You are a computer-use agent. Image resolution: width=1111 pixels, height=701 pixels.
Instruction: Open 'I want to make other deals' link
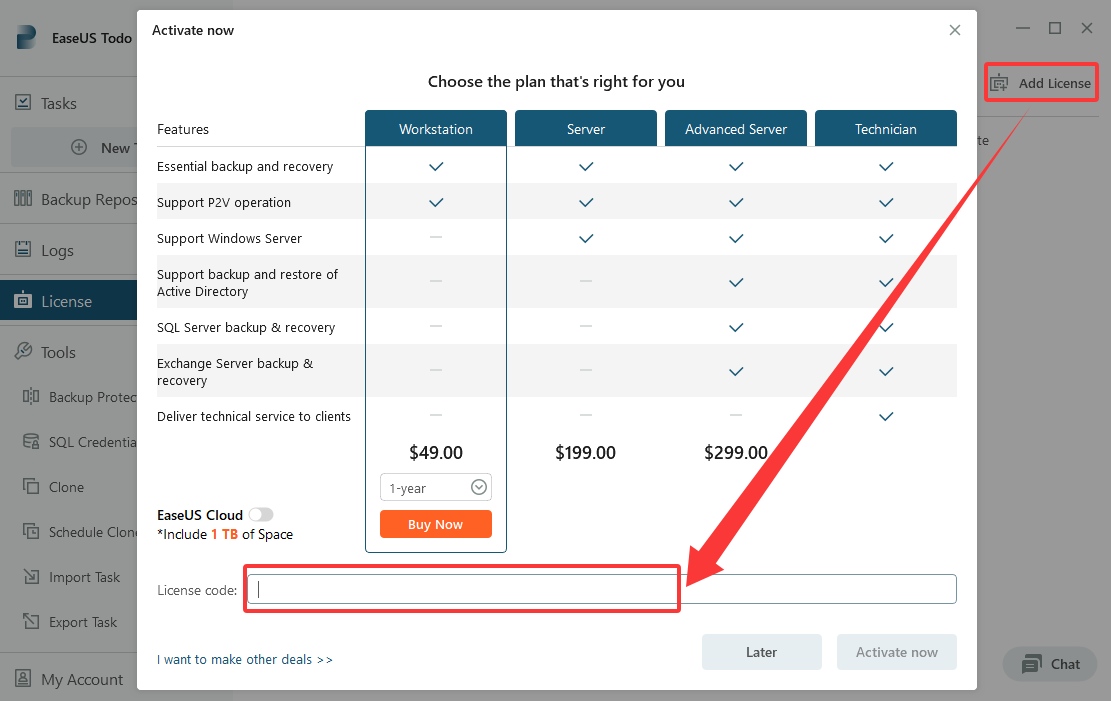coord(244,659)
